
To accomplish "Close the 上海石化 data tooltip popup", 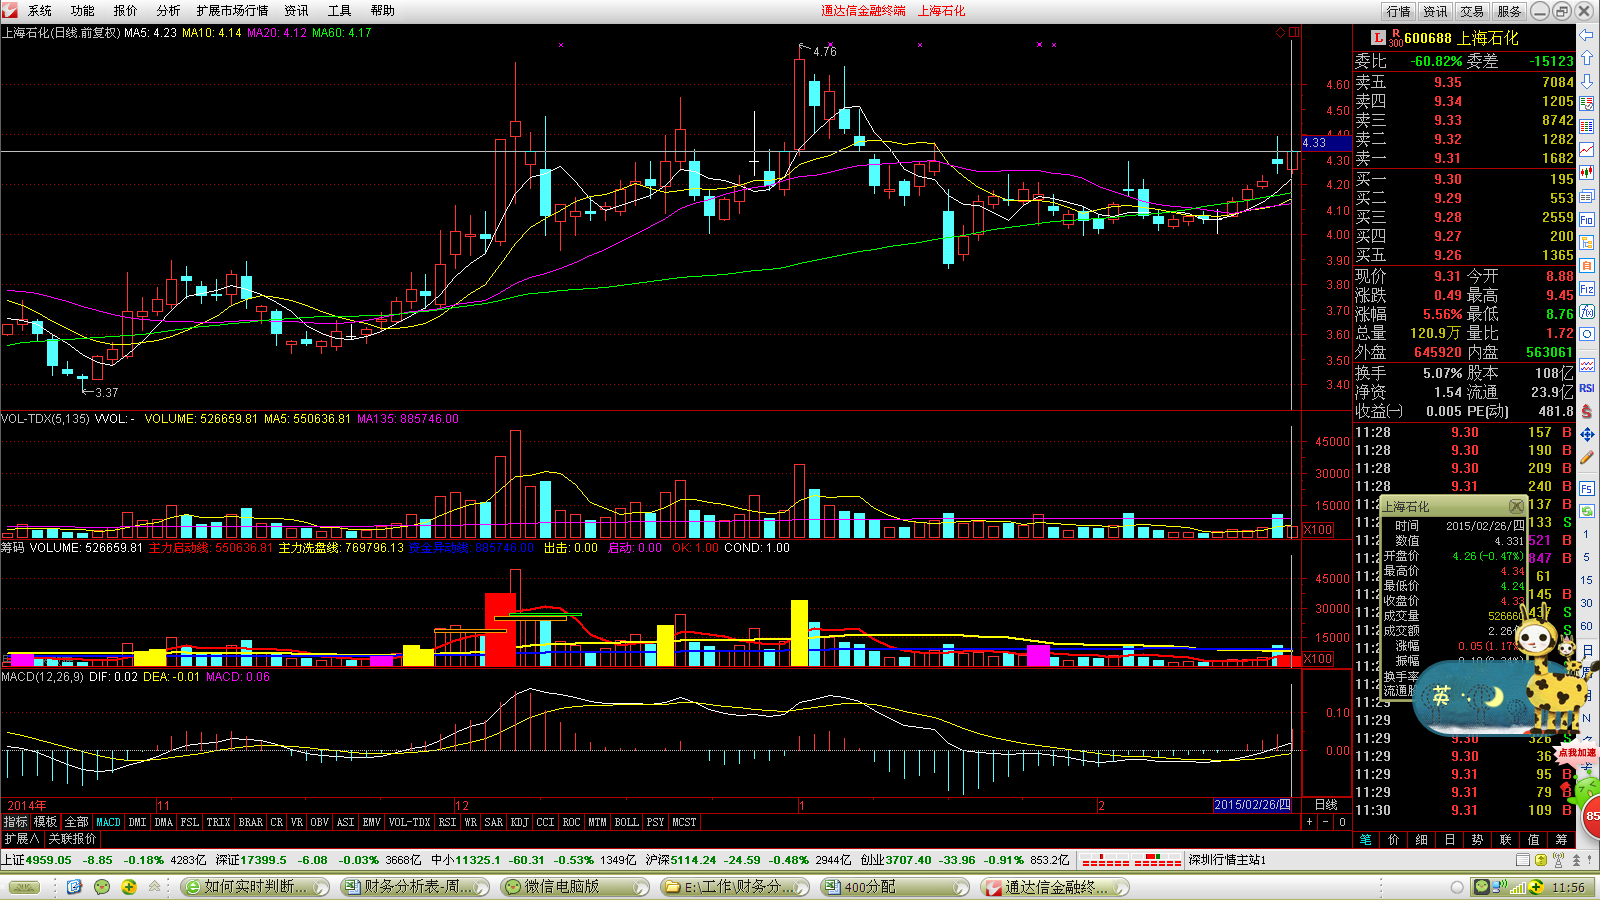I will pos(1517,506).
